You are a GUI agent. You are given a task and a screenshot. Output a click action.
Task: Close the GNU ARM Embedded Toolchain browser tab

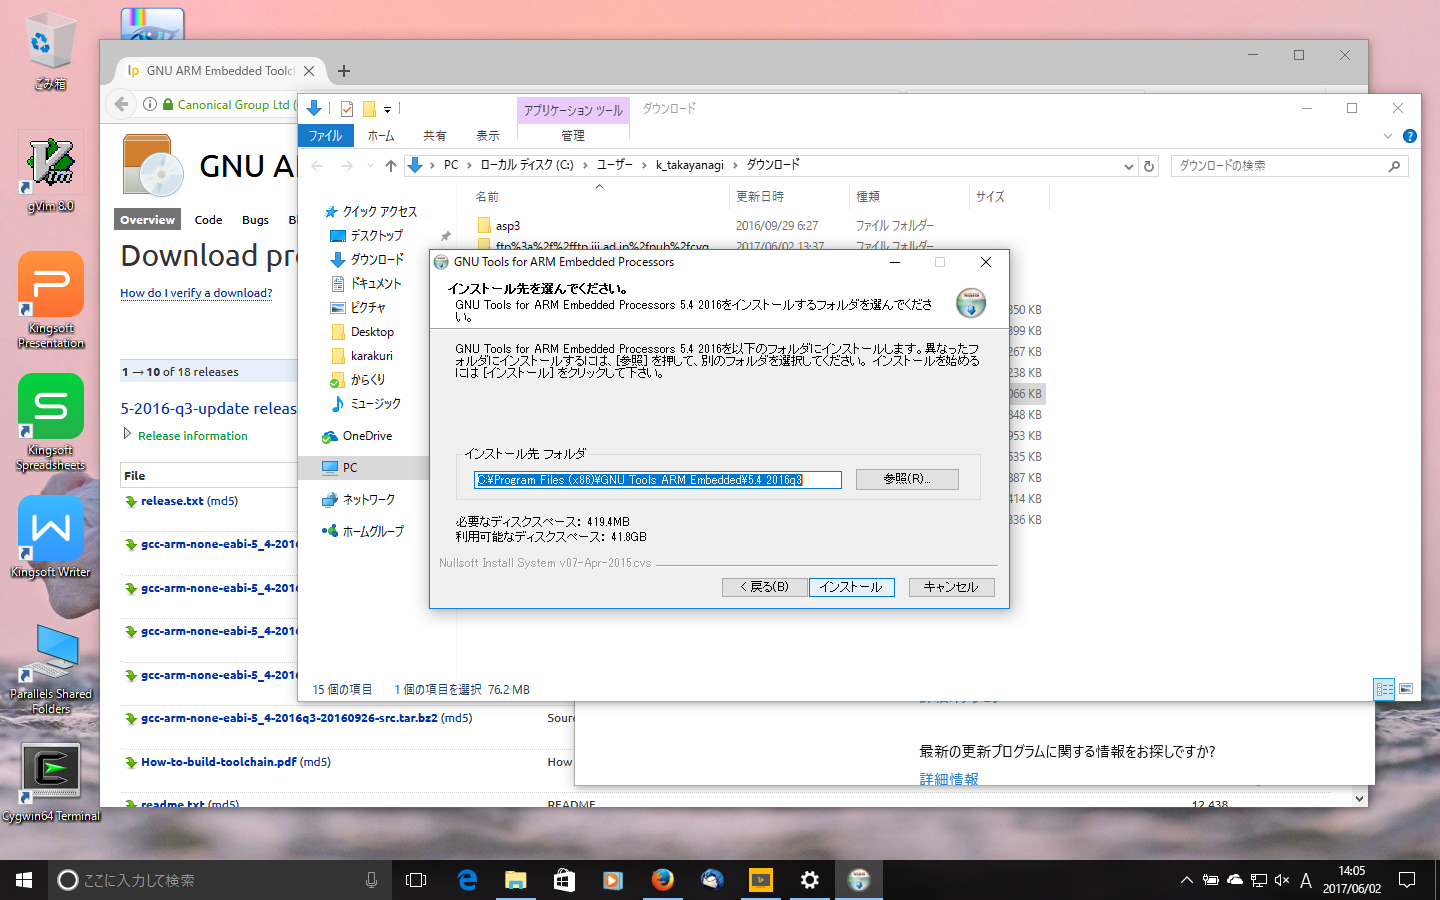coord(309,71)
